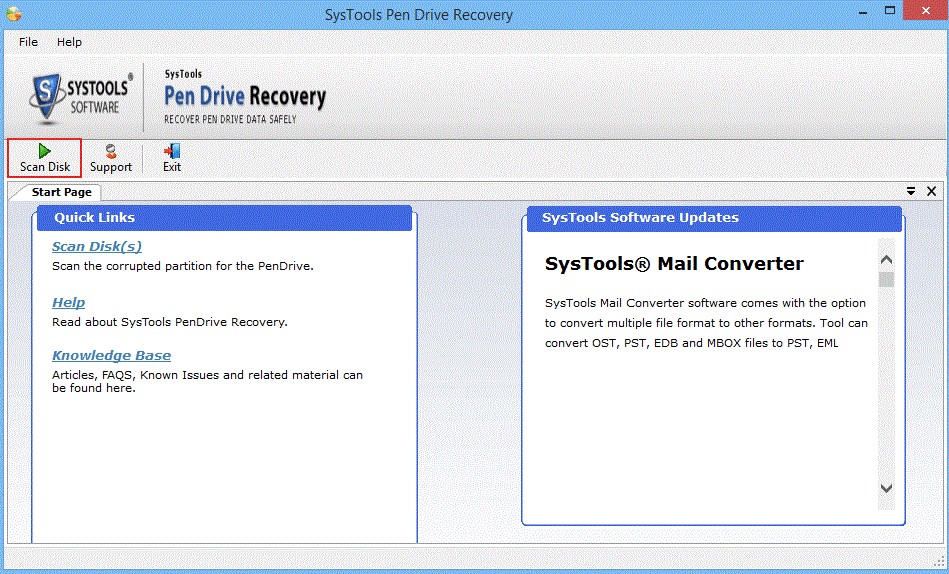Click the Pen Drive Recovery banner title
This screenshot has width=949, height=574.
click(x=245, y=96)
